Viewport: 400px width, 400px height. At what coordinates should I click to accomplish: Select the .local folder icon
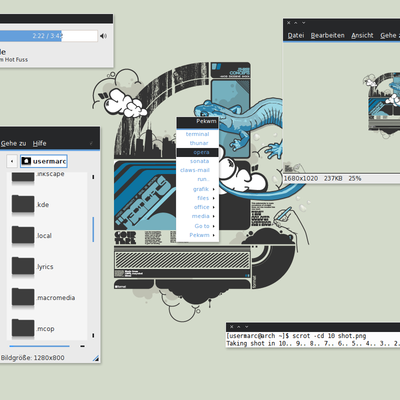(23, 235)
